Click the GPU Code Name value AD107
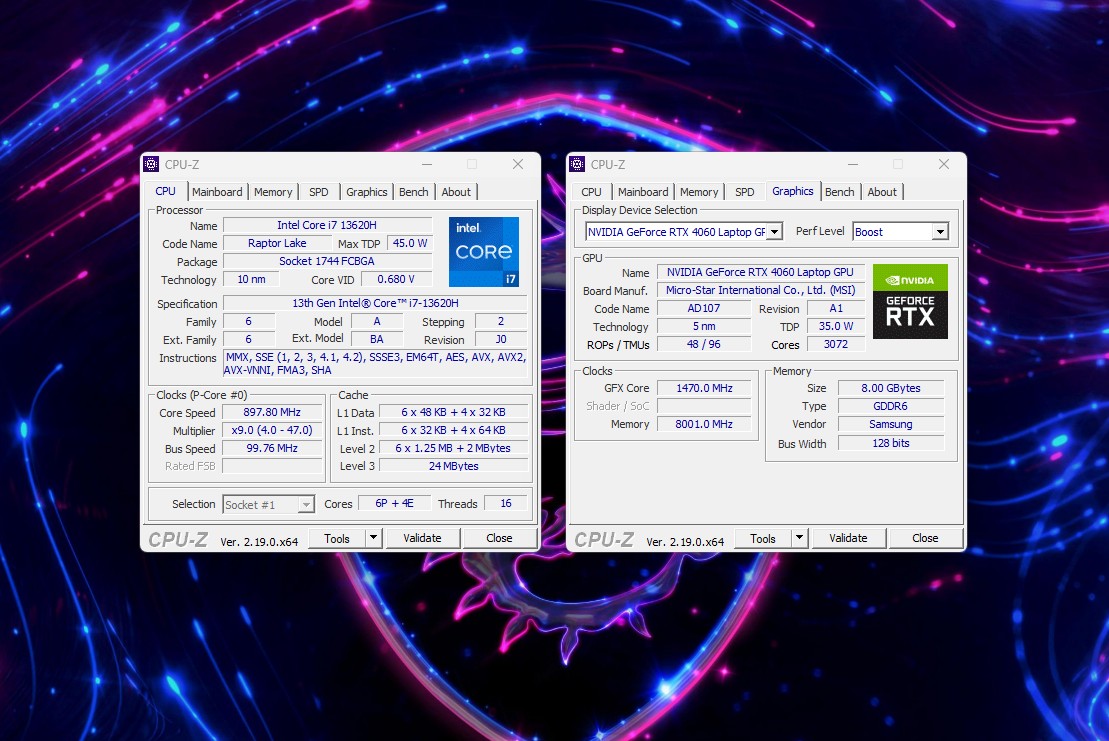The height and width of the screenshot is (741, 1109). [x=704, y=308]
